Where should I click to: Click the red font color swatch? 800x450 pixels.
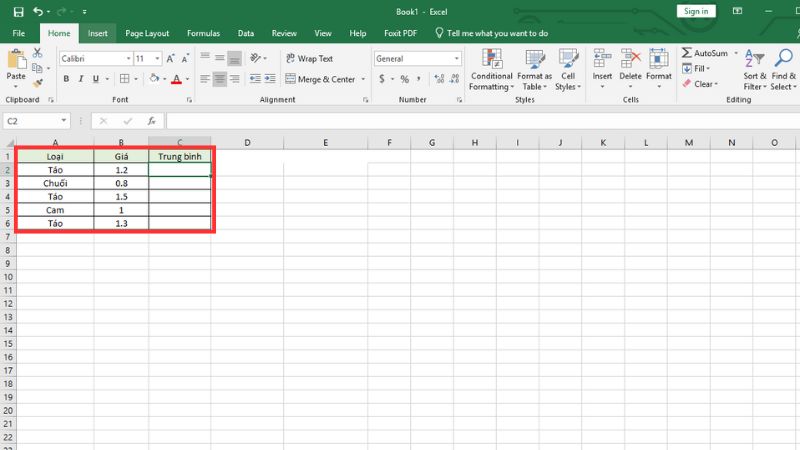click(x=176, y=79)
